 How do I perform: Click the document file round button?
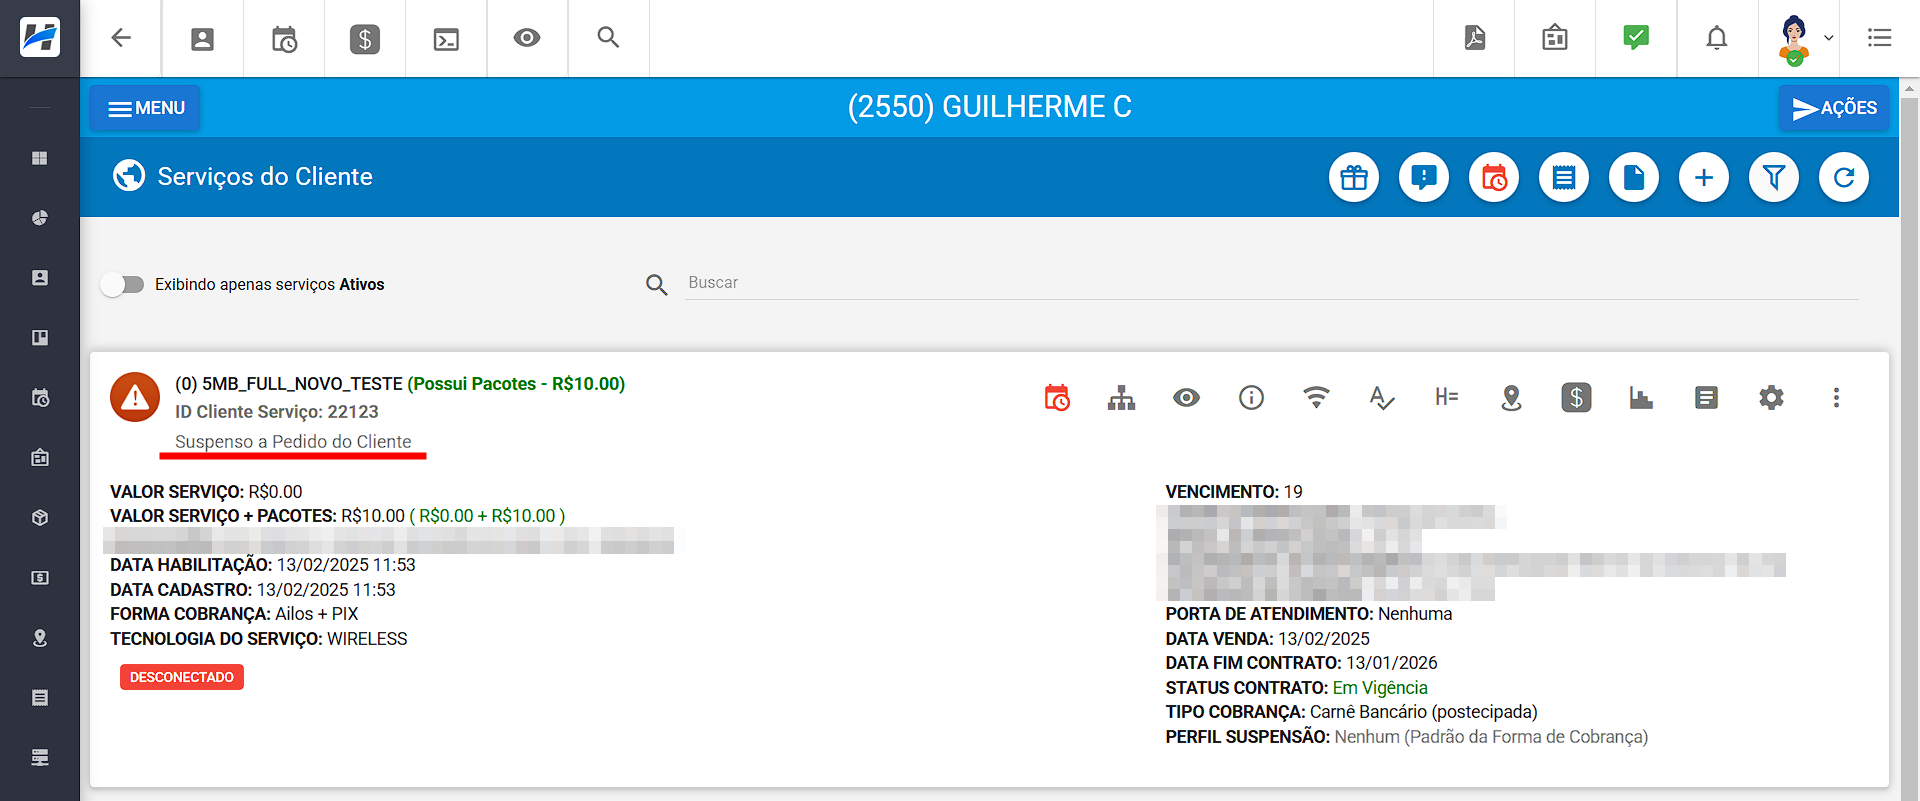1634,177
